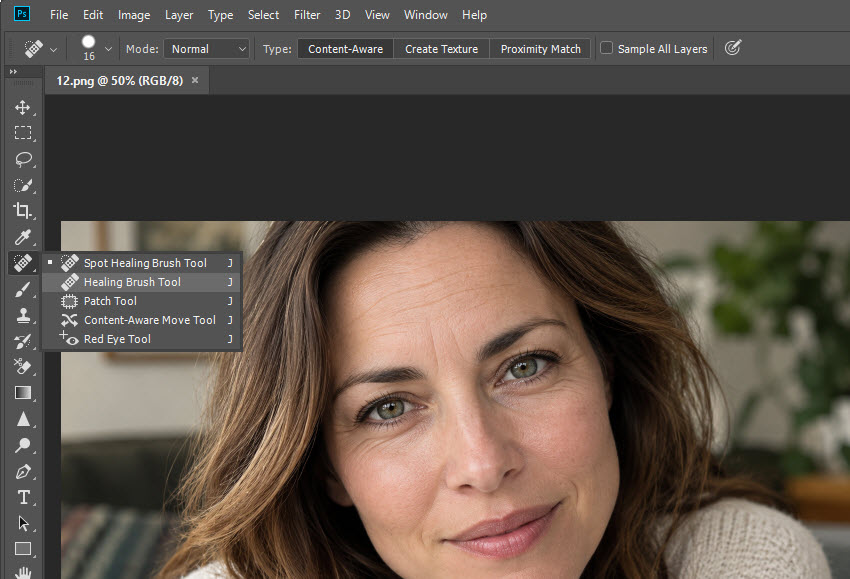Select the Eyedropper tool

[x=23, y=237]
